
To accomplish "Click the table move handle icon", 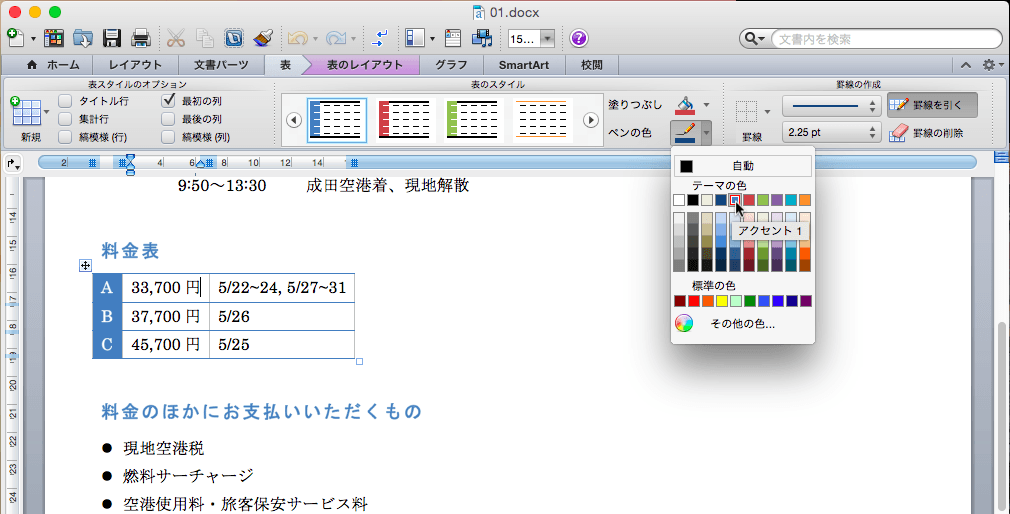I will [85, 265].
